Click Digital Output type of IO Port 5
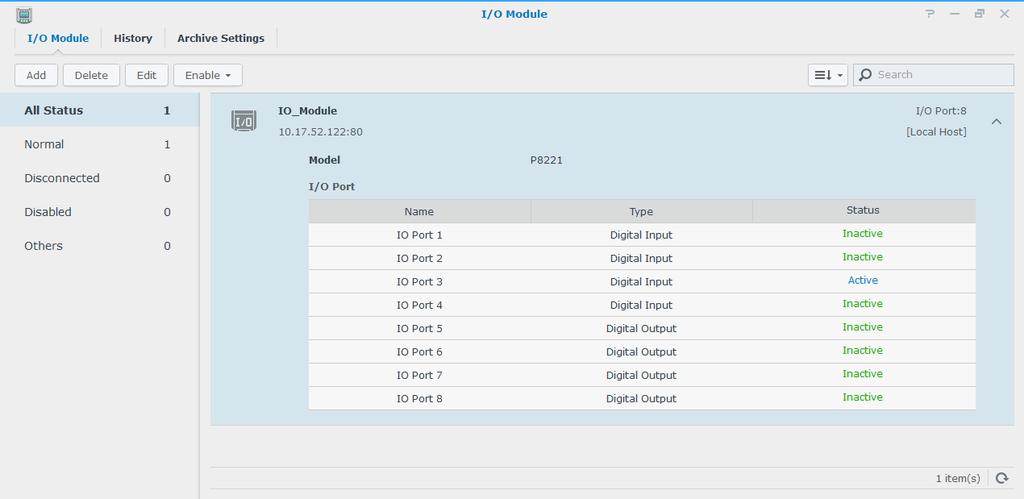 [x=641, y=329]
